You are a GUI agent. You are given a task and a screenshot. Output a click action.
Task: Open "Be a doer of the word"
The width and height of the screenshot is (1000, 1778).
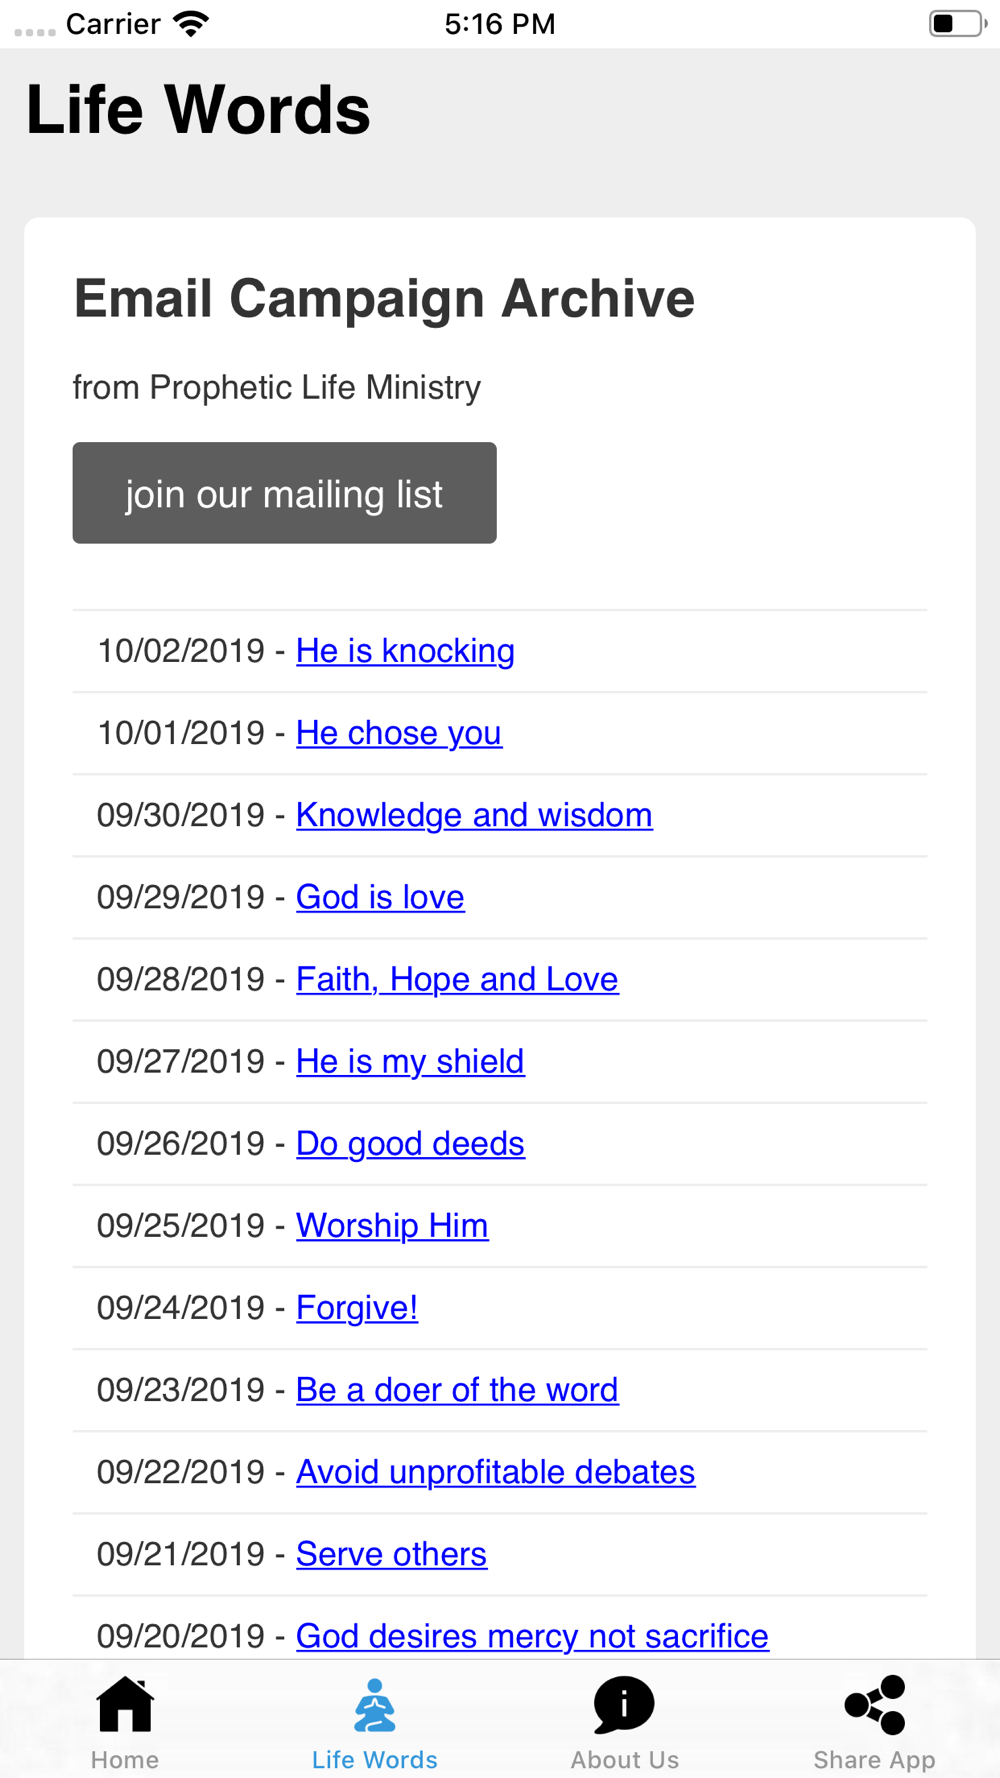457,1389
